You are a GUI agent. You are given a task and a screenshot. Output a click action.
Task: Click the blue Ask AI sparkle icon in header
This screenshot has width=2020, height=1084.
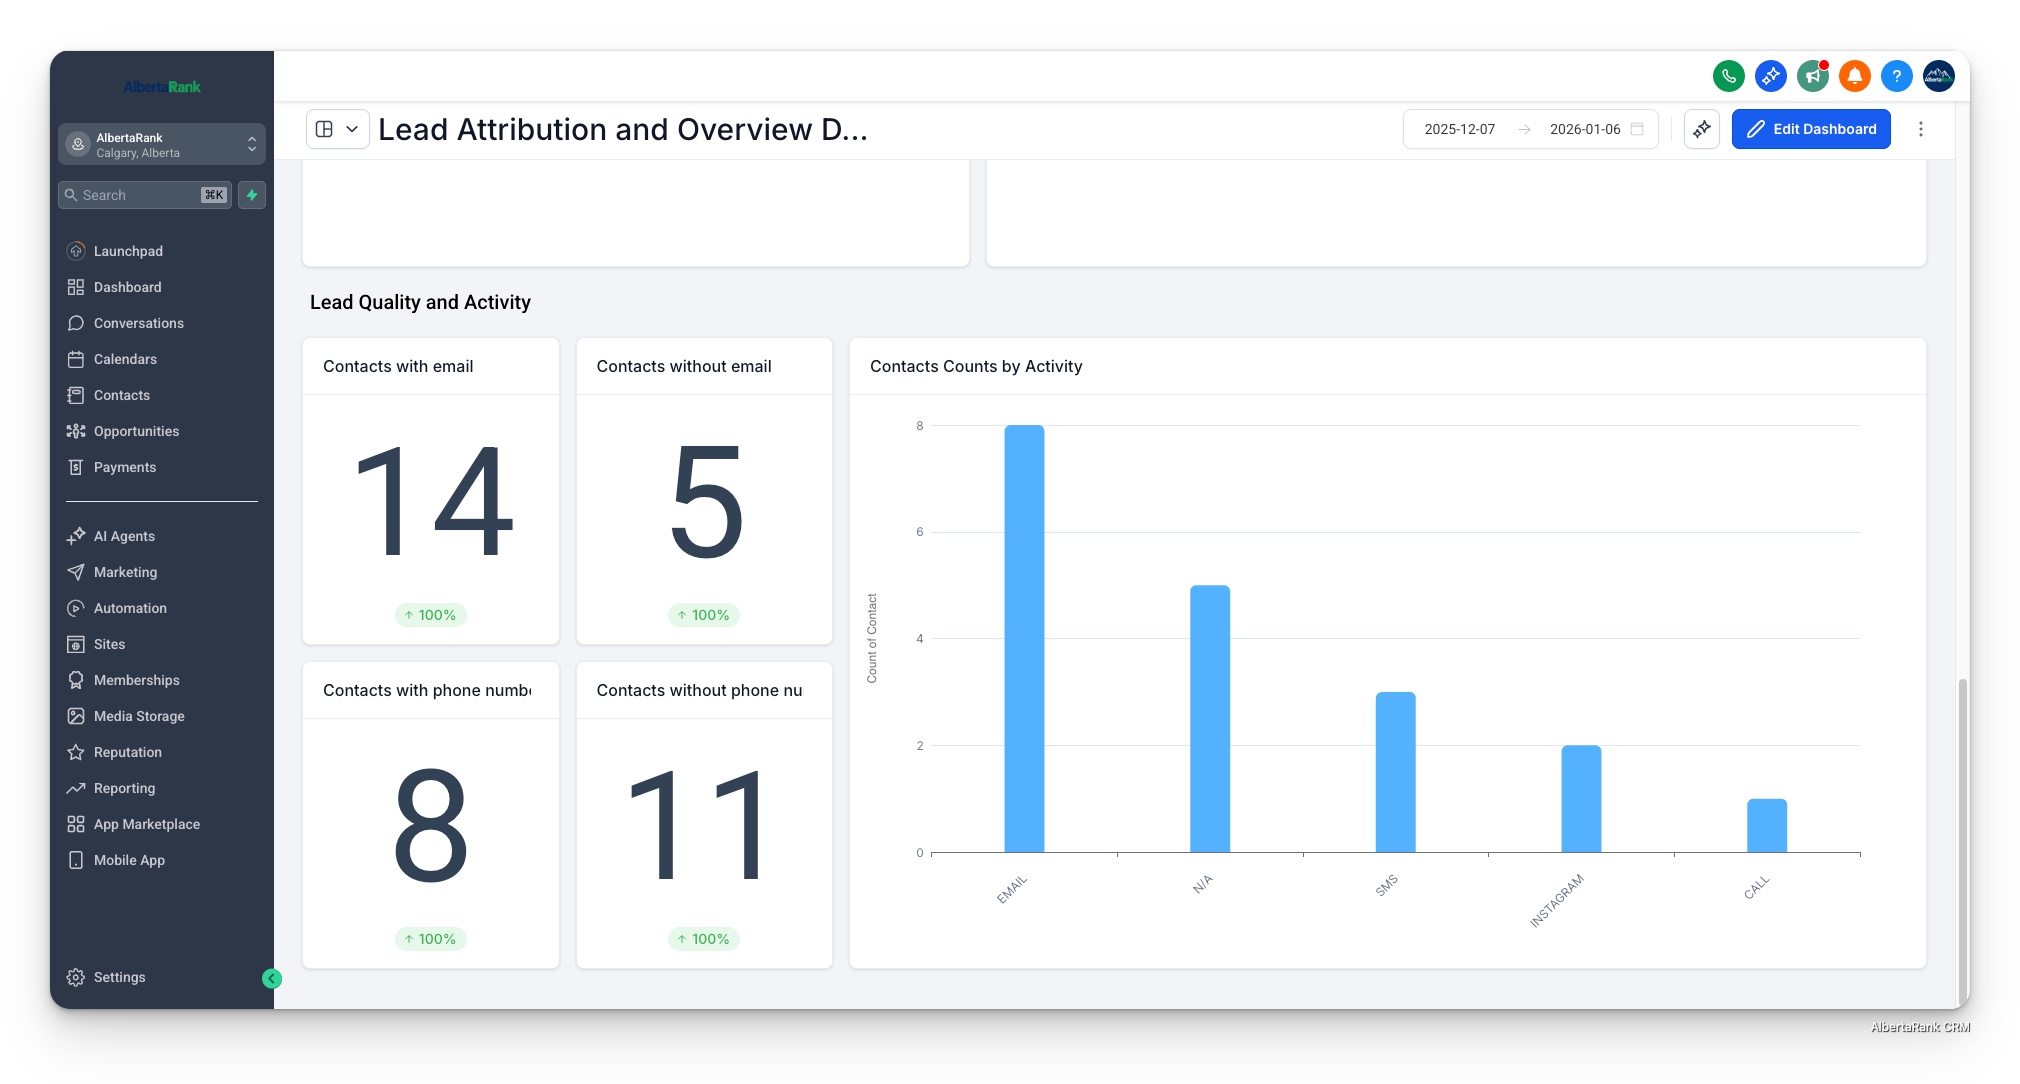coord(1770,76)
